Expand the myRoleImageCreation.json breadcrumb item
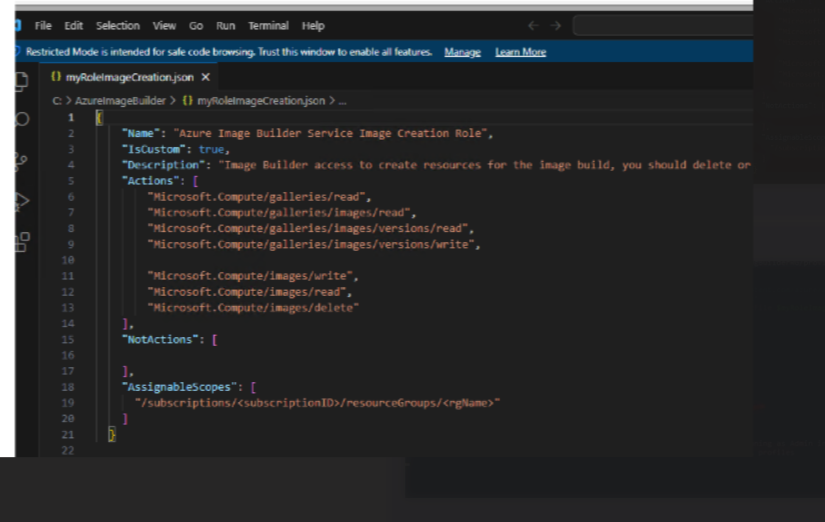Image resolution: width=825 pixels, height=522 pixels. click(260, 101)
